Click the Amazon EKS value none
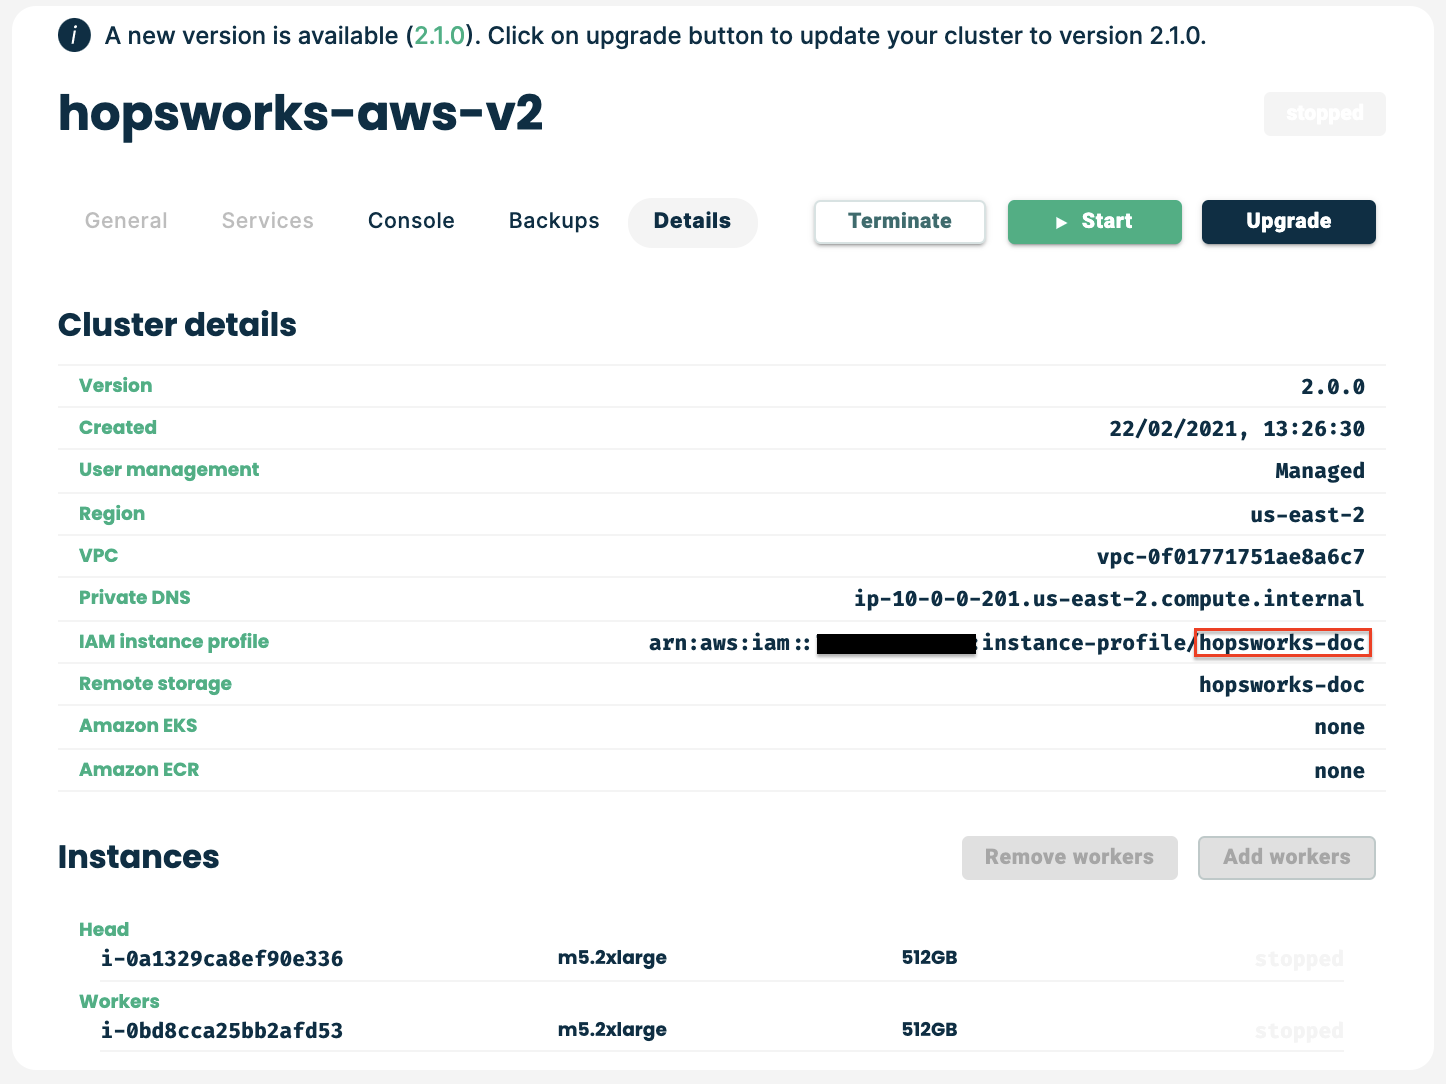The height and width of the screenshot is (1084, 1446). (x=1340, y=727)
